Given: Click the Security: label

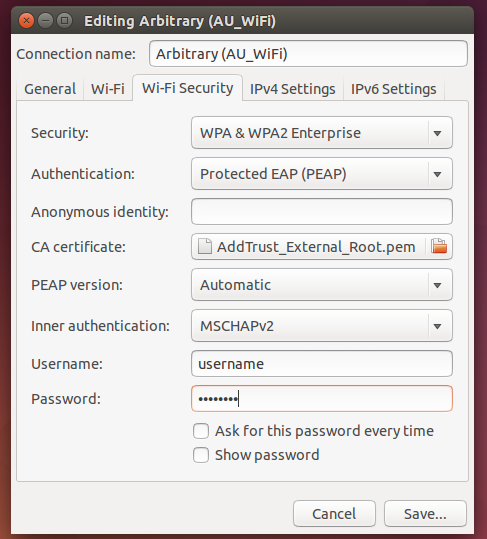Looking at the screenshot, I should [60, 133].
